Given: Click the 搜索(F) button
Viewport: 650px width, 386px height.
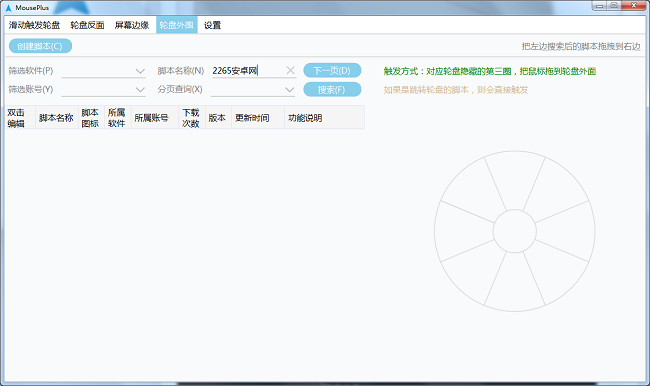Looking at the screenshot, I should click(332, 90).
